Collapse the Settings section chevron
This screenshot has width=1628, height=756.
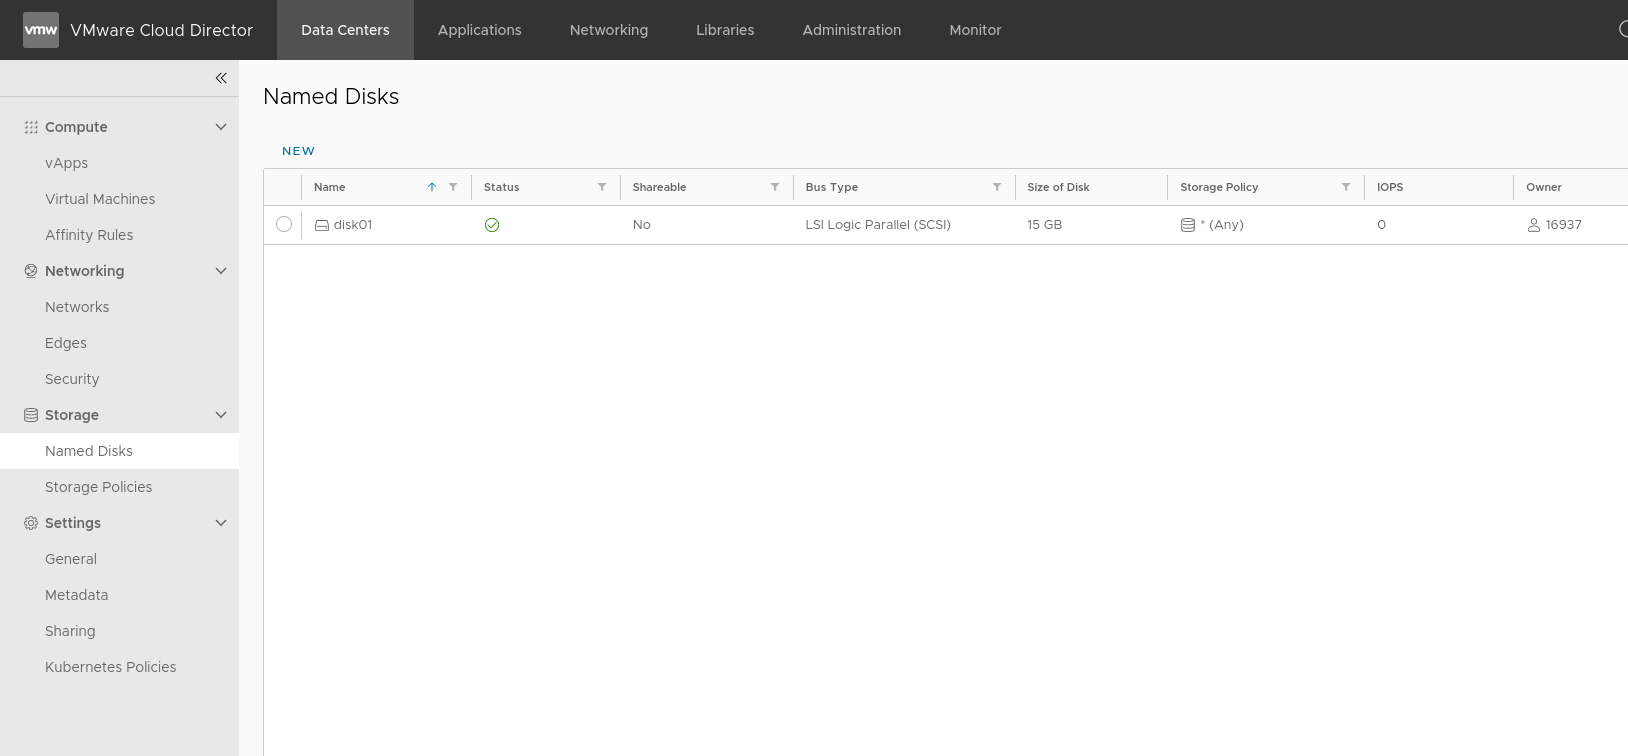click(221, 523)
